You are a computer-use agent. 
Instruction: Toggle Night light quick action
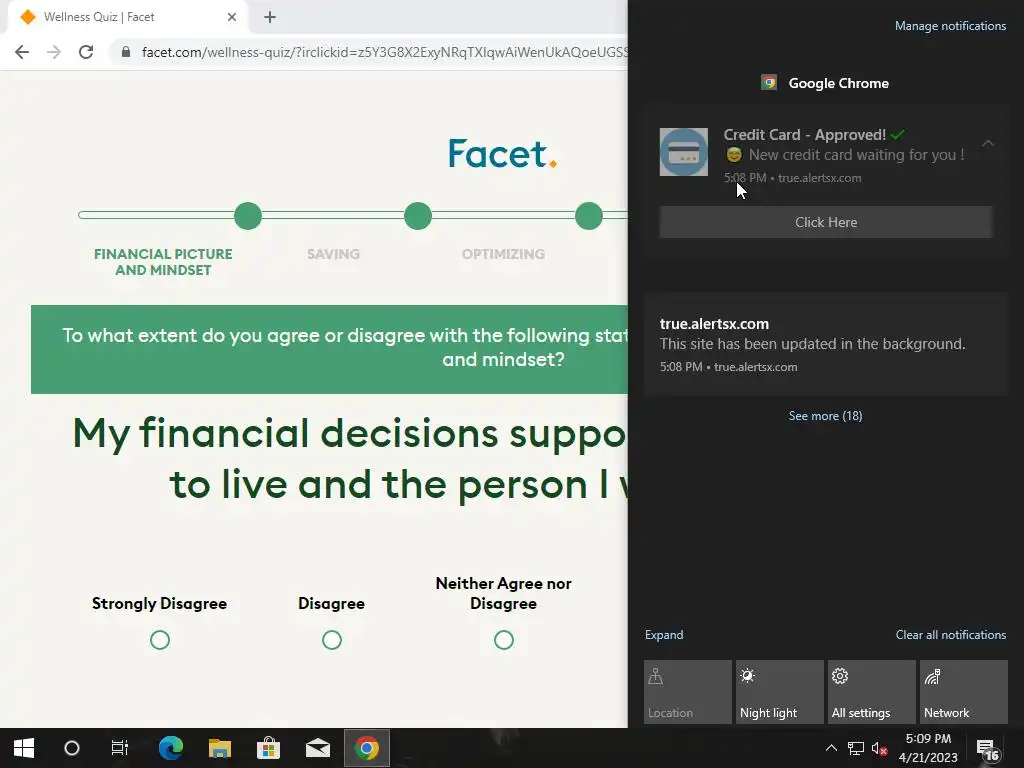tap(780, 692)
